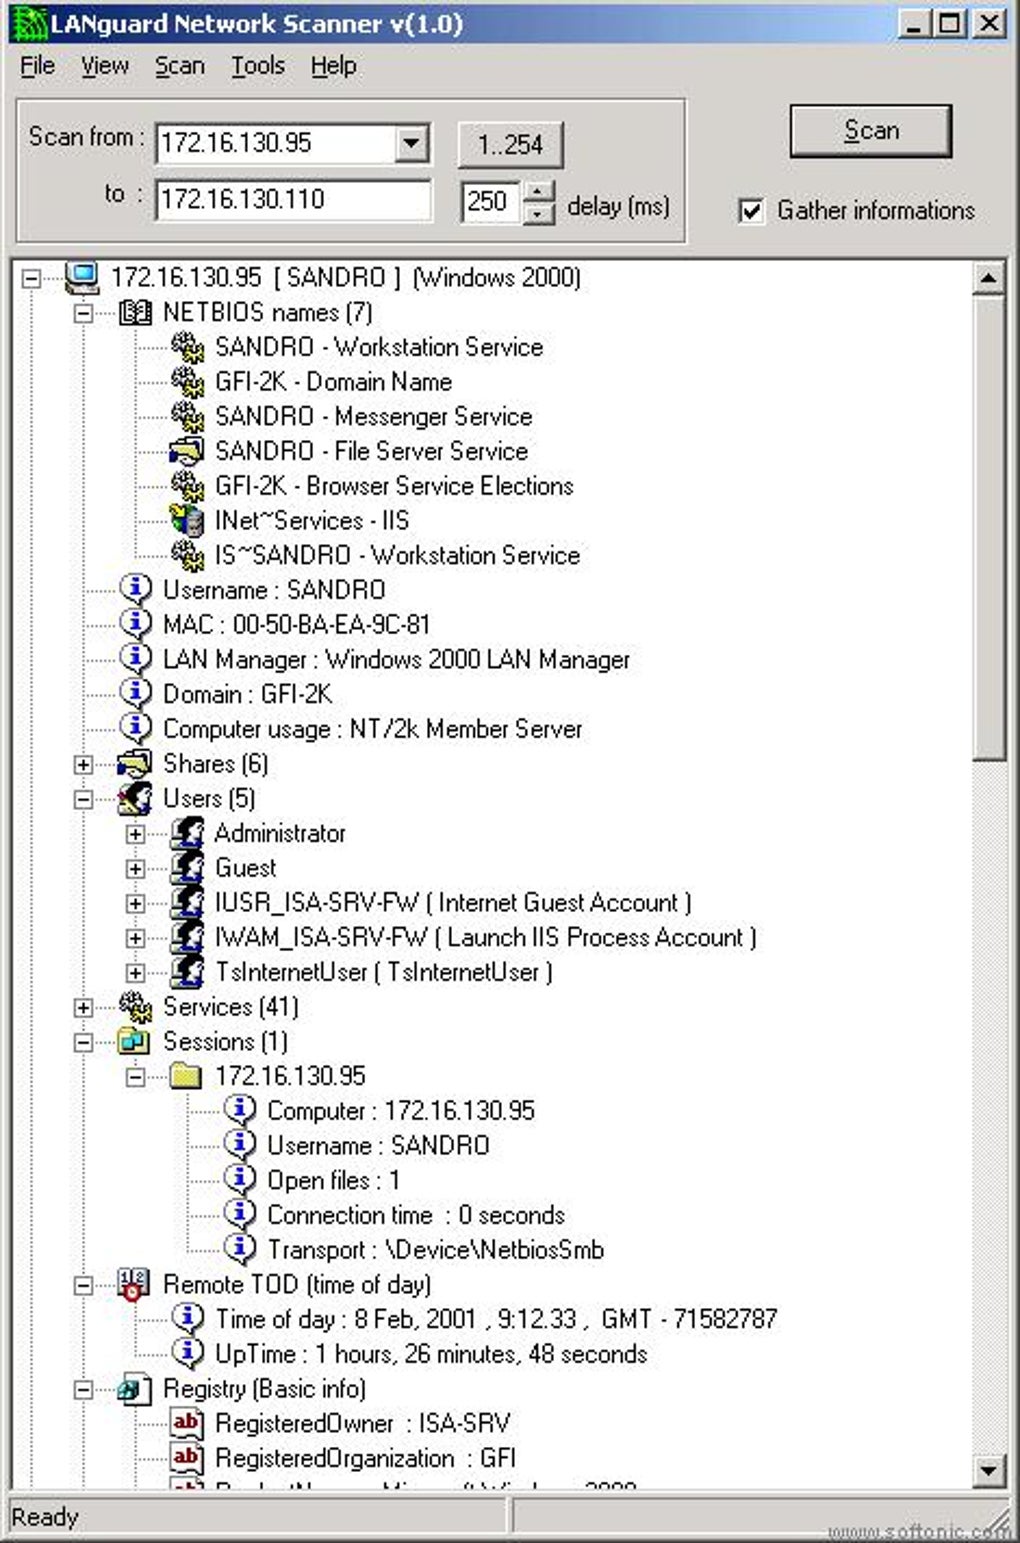Select Connection time : 0 seconds row
The width and height of the screenshot is (1020, 1543).
coord(416,1215)
